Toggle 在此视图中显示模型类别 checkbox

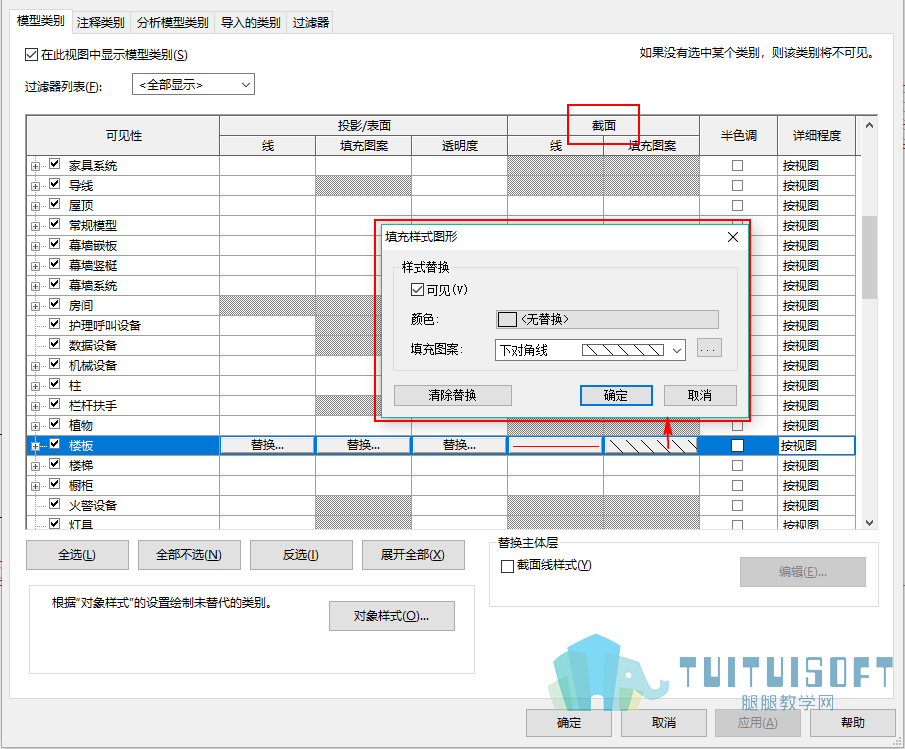31,55
